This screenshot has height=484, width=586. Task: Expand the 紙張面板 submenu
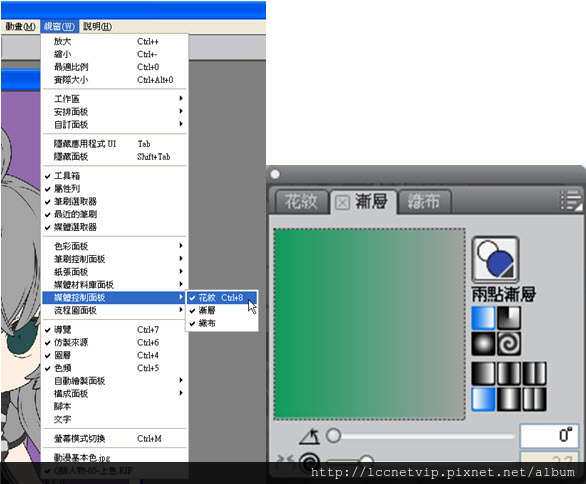[114, 272]
